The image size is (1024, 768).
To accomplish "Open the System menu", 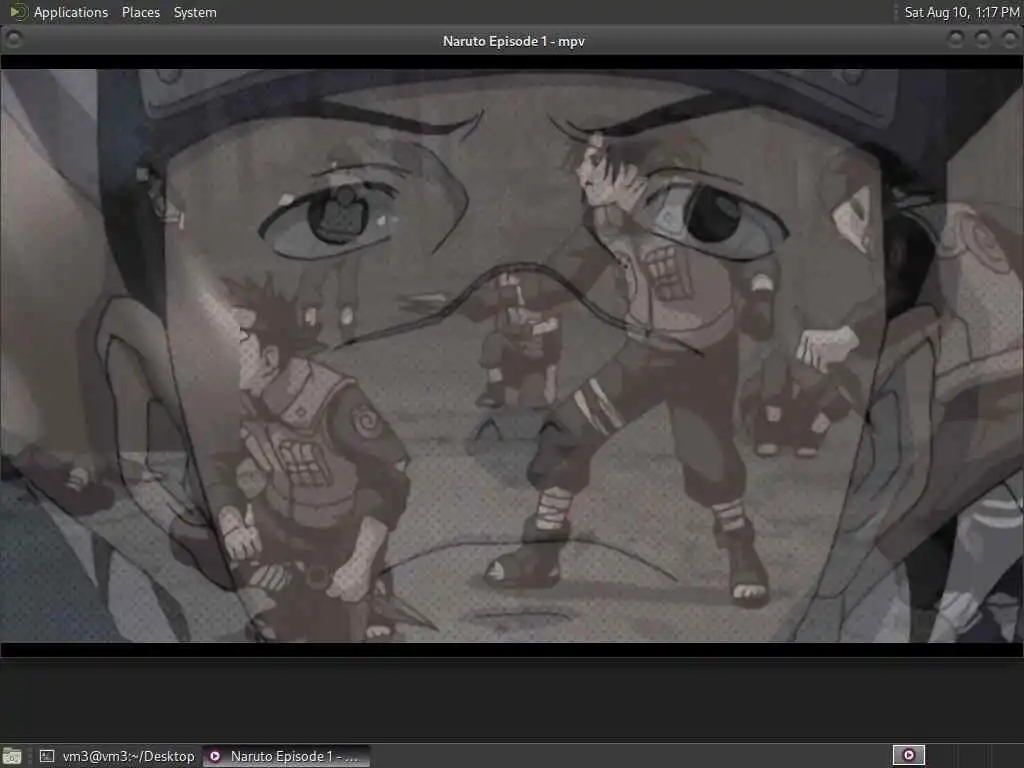I will pos(195,12).
